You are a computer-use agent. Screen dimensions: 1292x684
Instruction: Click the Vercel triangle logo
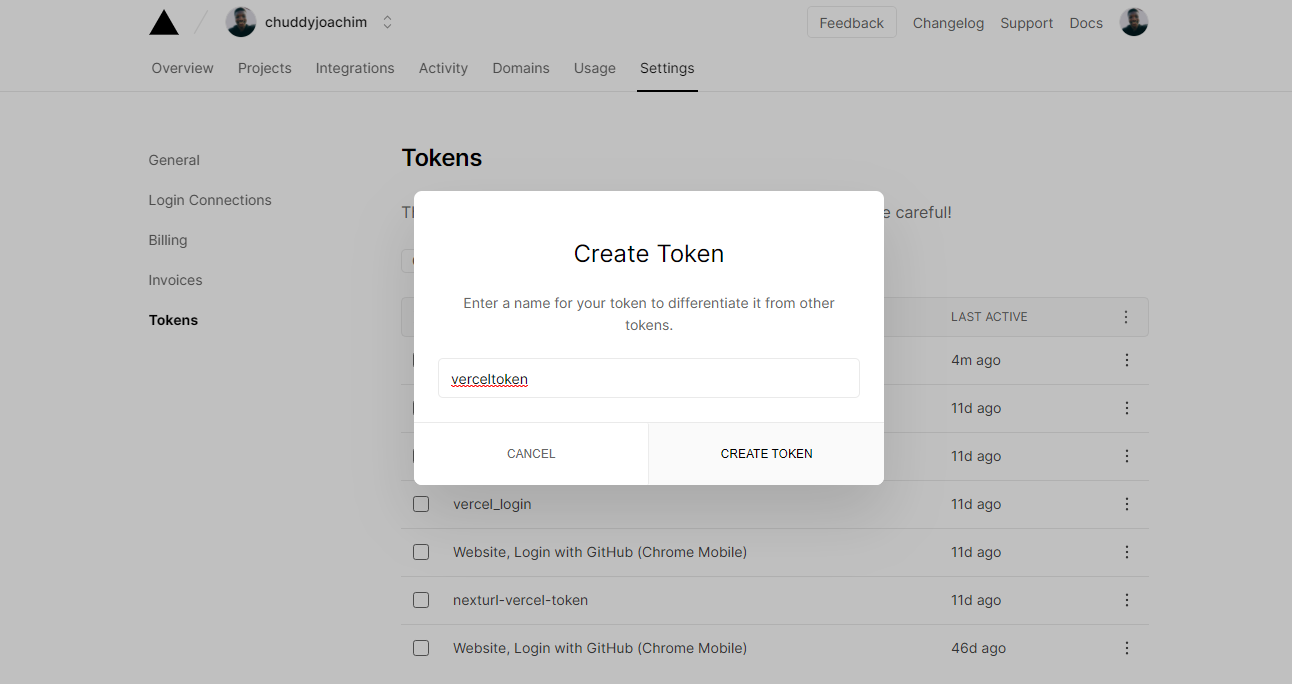[x=163, y=21]
